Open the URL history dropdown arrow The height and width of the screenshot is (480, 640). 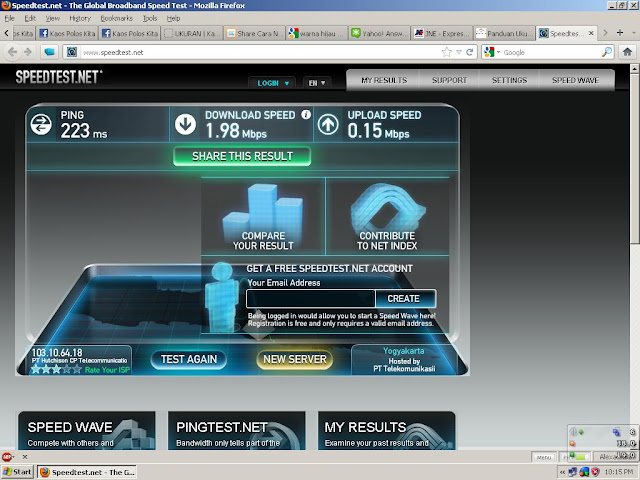(x=459, y=52)
